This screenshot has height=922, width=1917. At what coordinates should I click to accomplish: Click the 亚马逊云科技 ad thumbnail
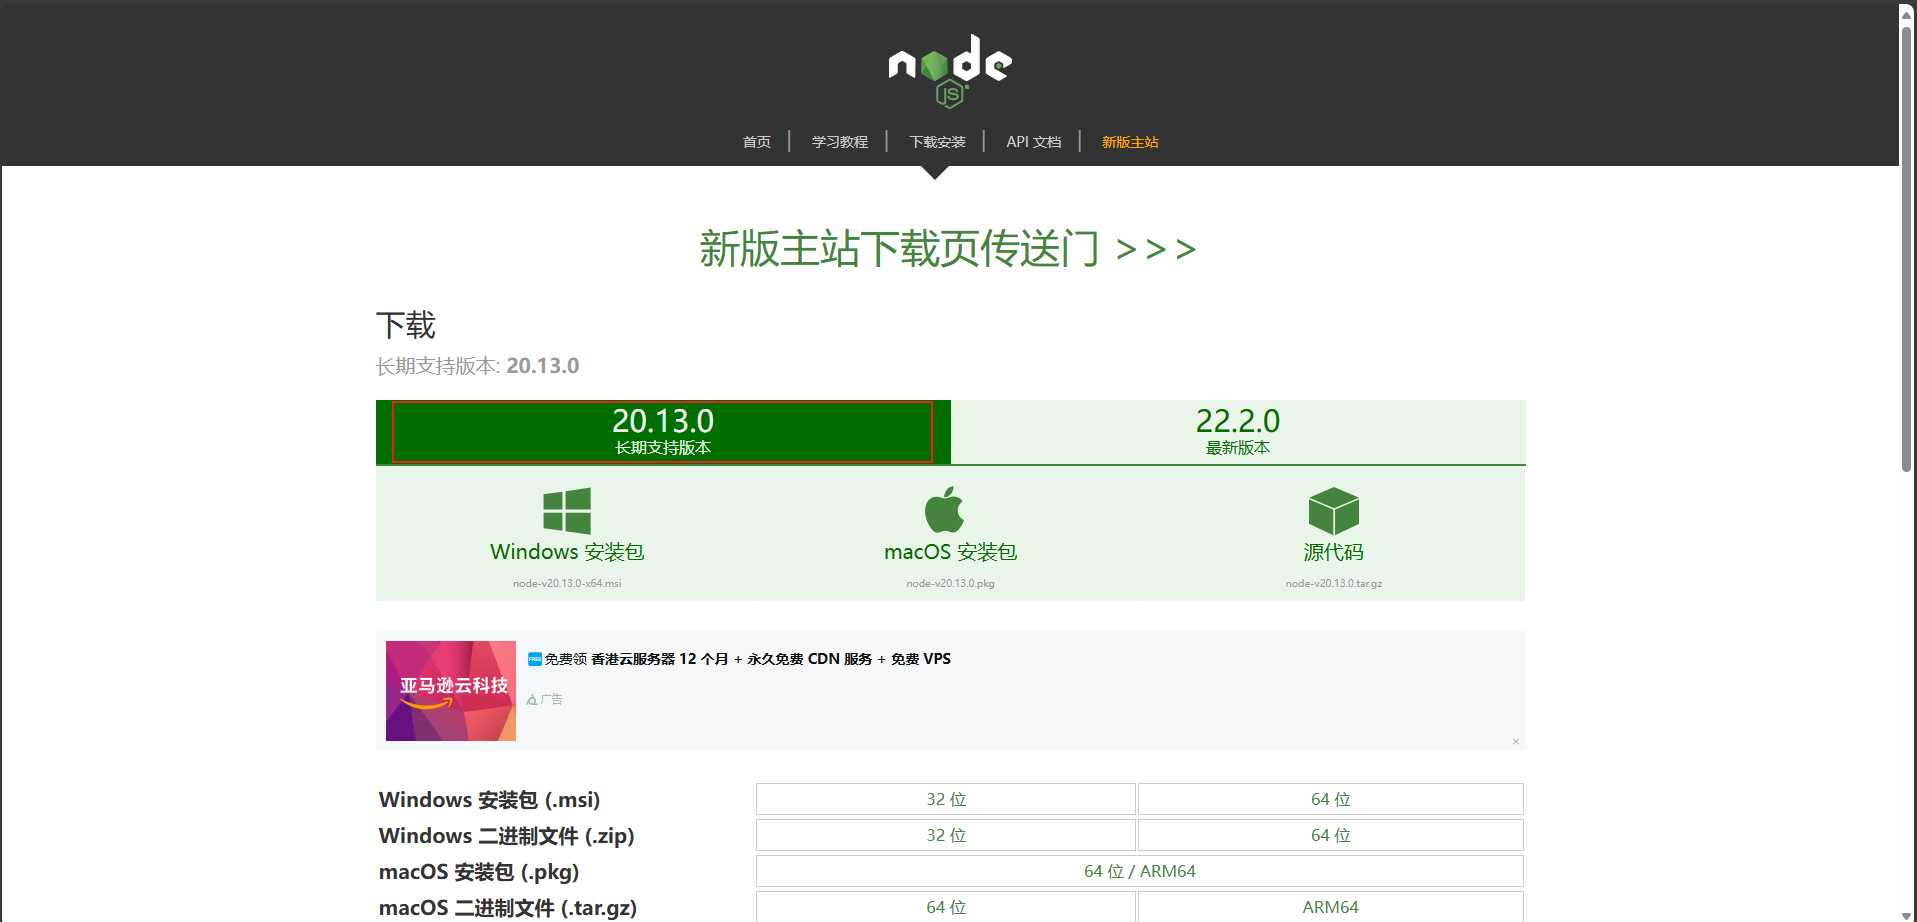point(451,691)
